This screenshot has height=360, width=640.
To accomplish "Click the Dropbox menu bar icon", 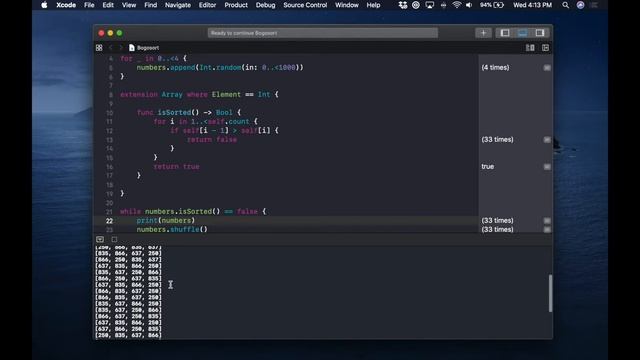I will (403, 5).
